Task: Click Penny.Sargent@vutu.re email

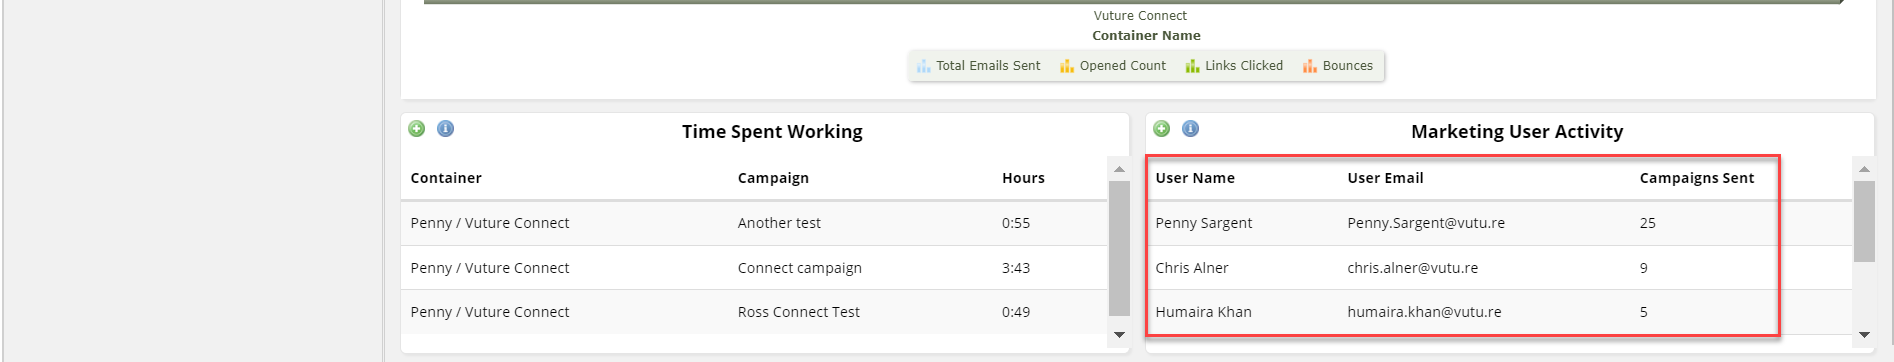Action: pos(1426,223)
